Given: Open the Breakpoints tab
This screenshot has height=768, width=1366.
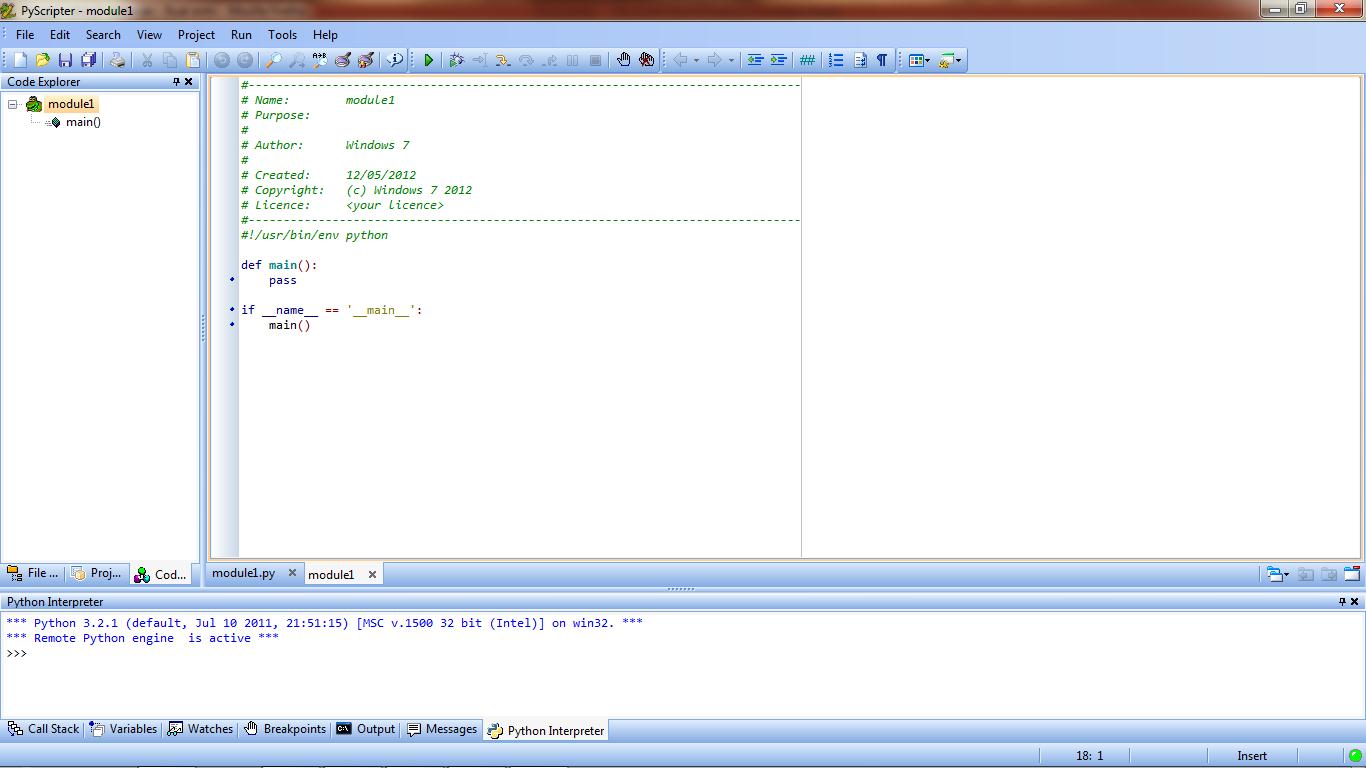Looking at the screenshot, I should tap(285, 730).
